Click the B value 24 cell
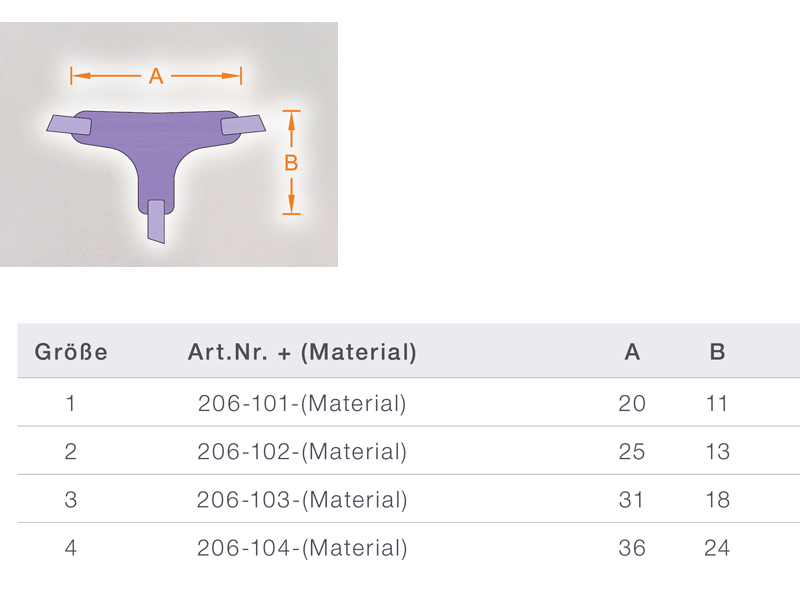 (717, 548)
